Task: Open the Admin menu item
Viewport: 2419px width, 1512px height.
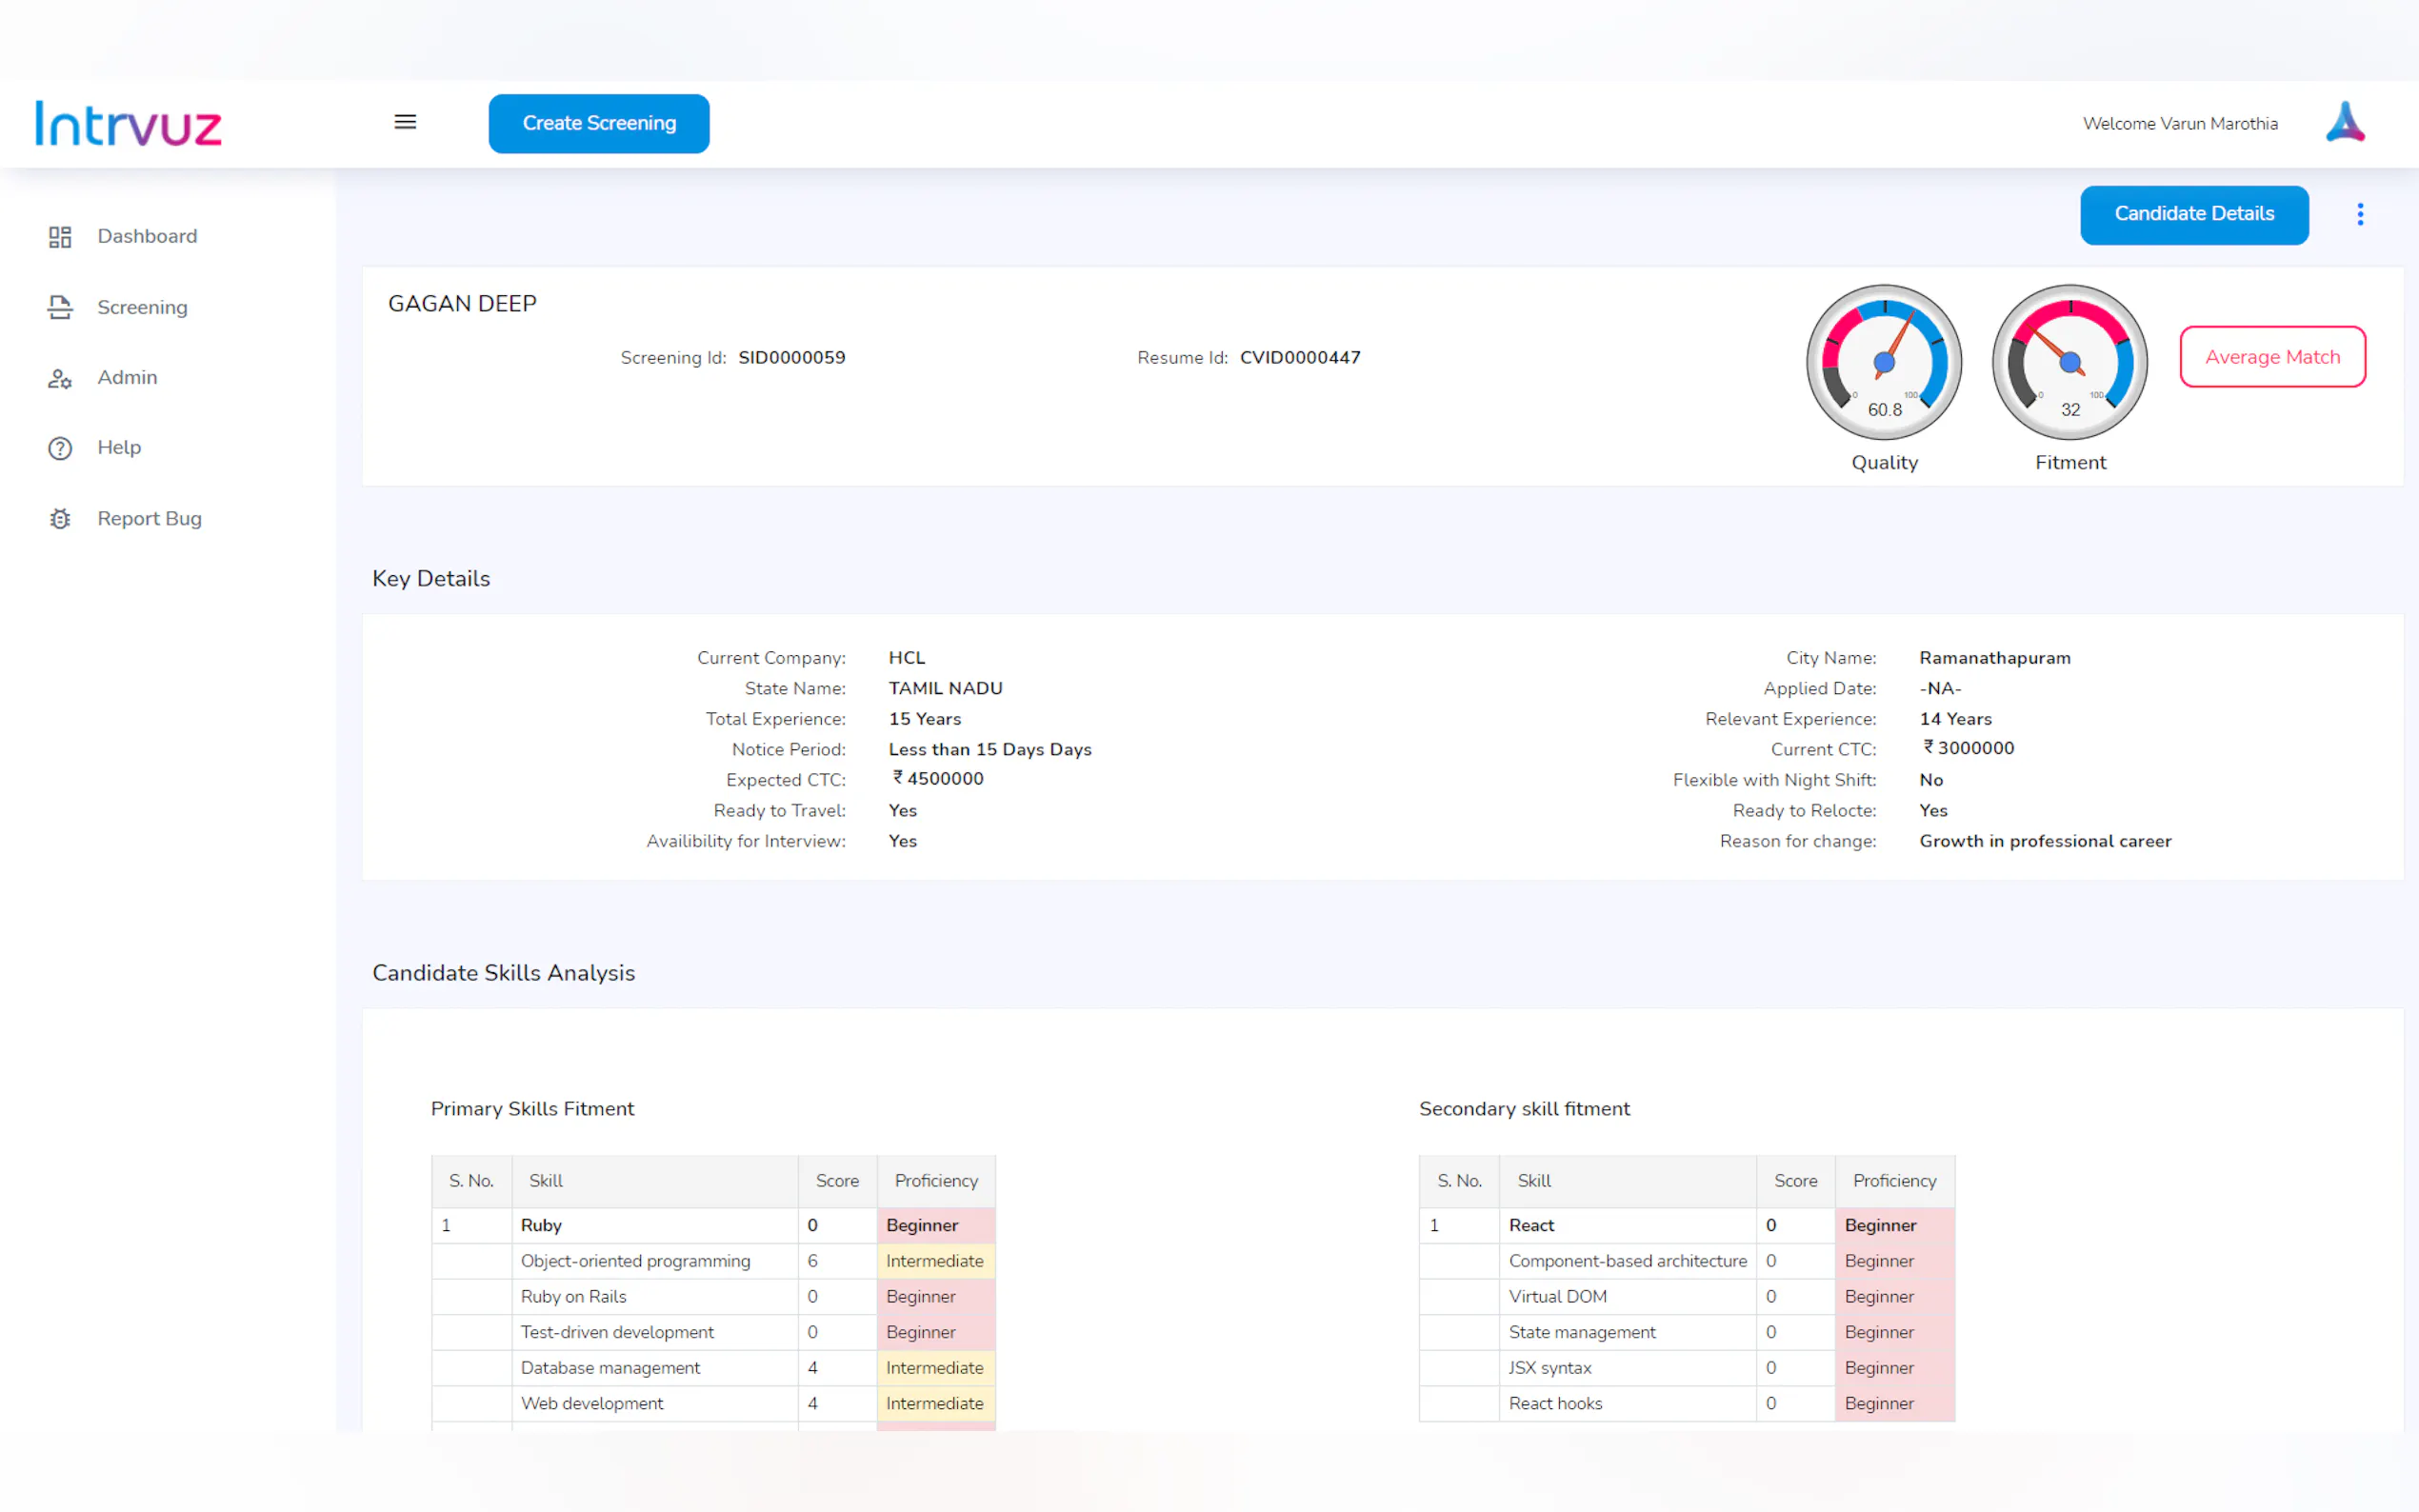Action: [x=127, y=378]
